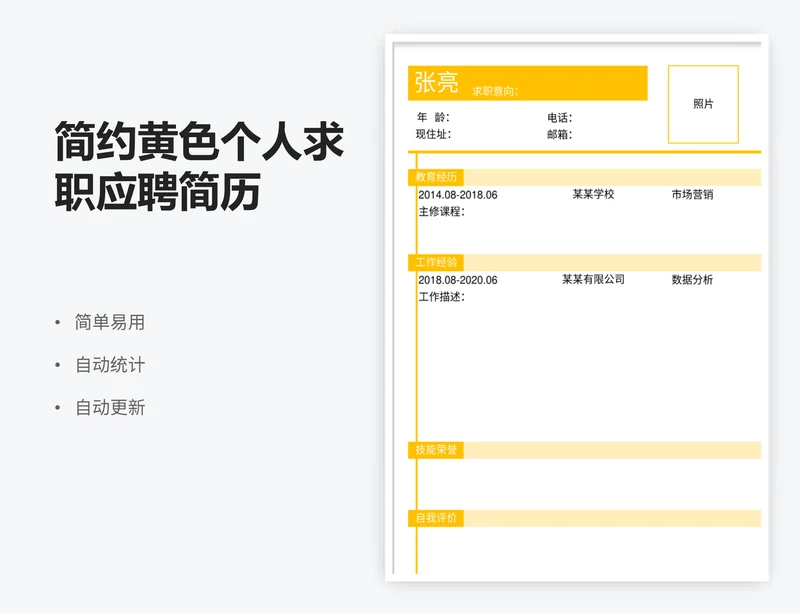Select the 自动统计 bullet text
Image resolution: width=800 pixels, height=613 pixels.
click(x=110, y=365)
